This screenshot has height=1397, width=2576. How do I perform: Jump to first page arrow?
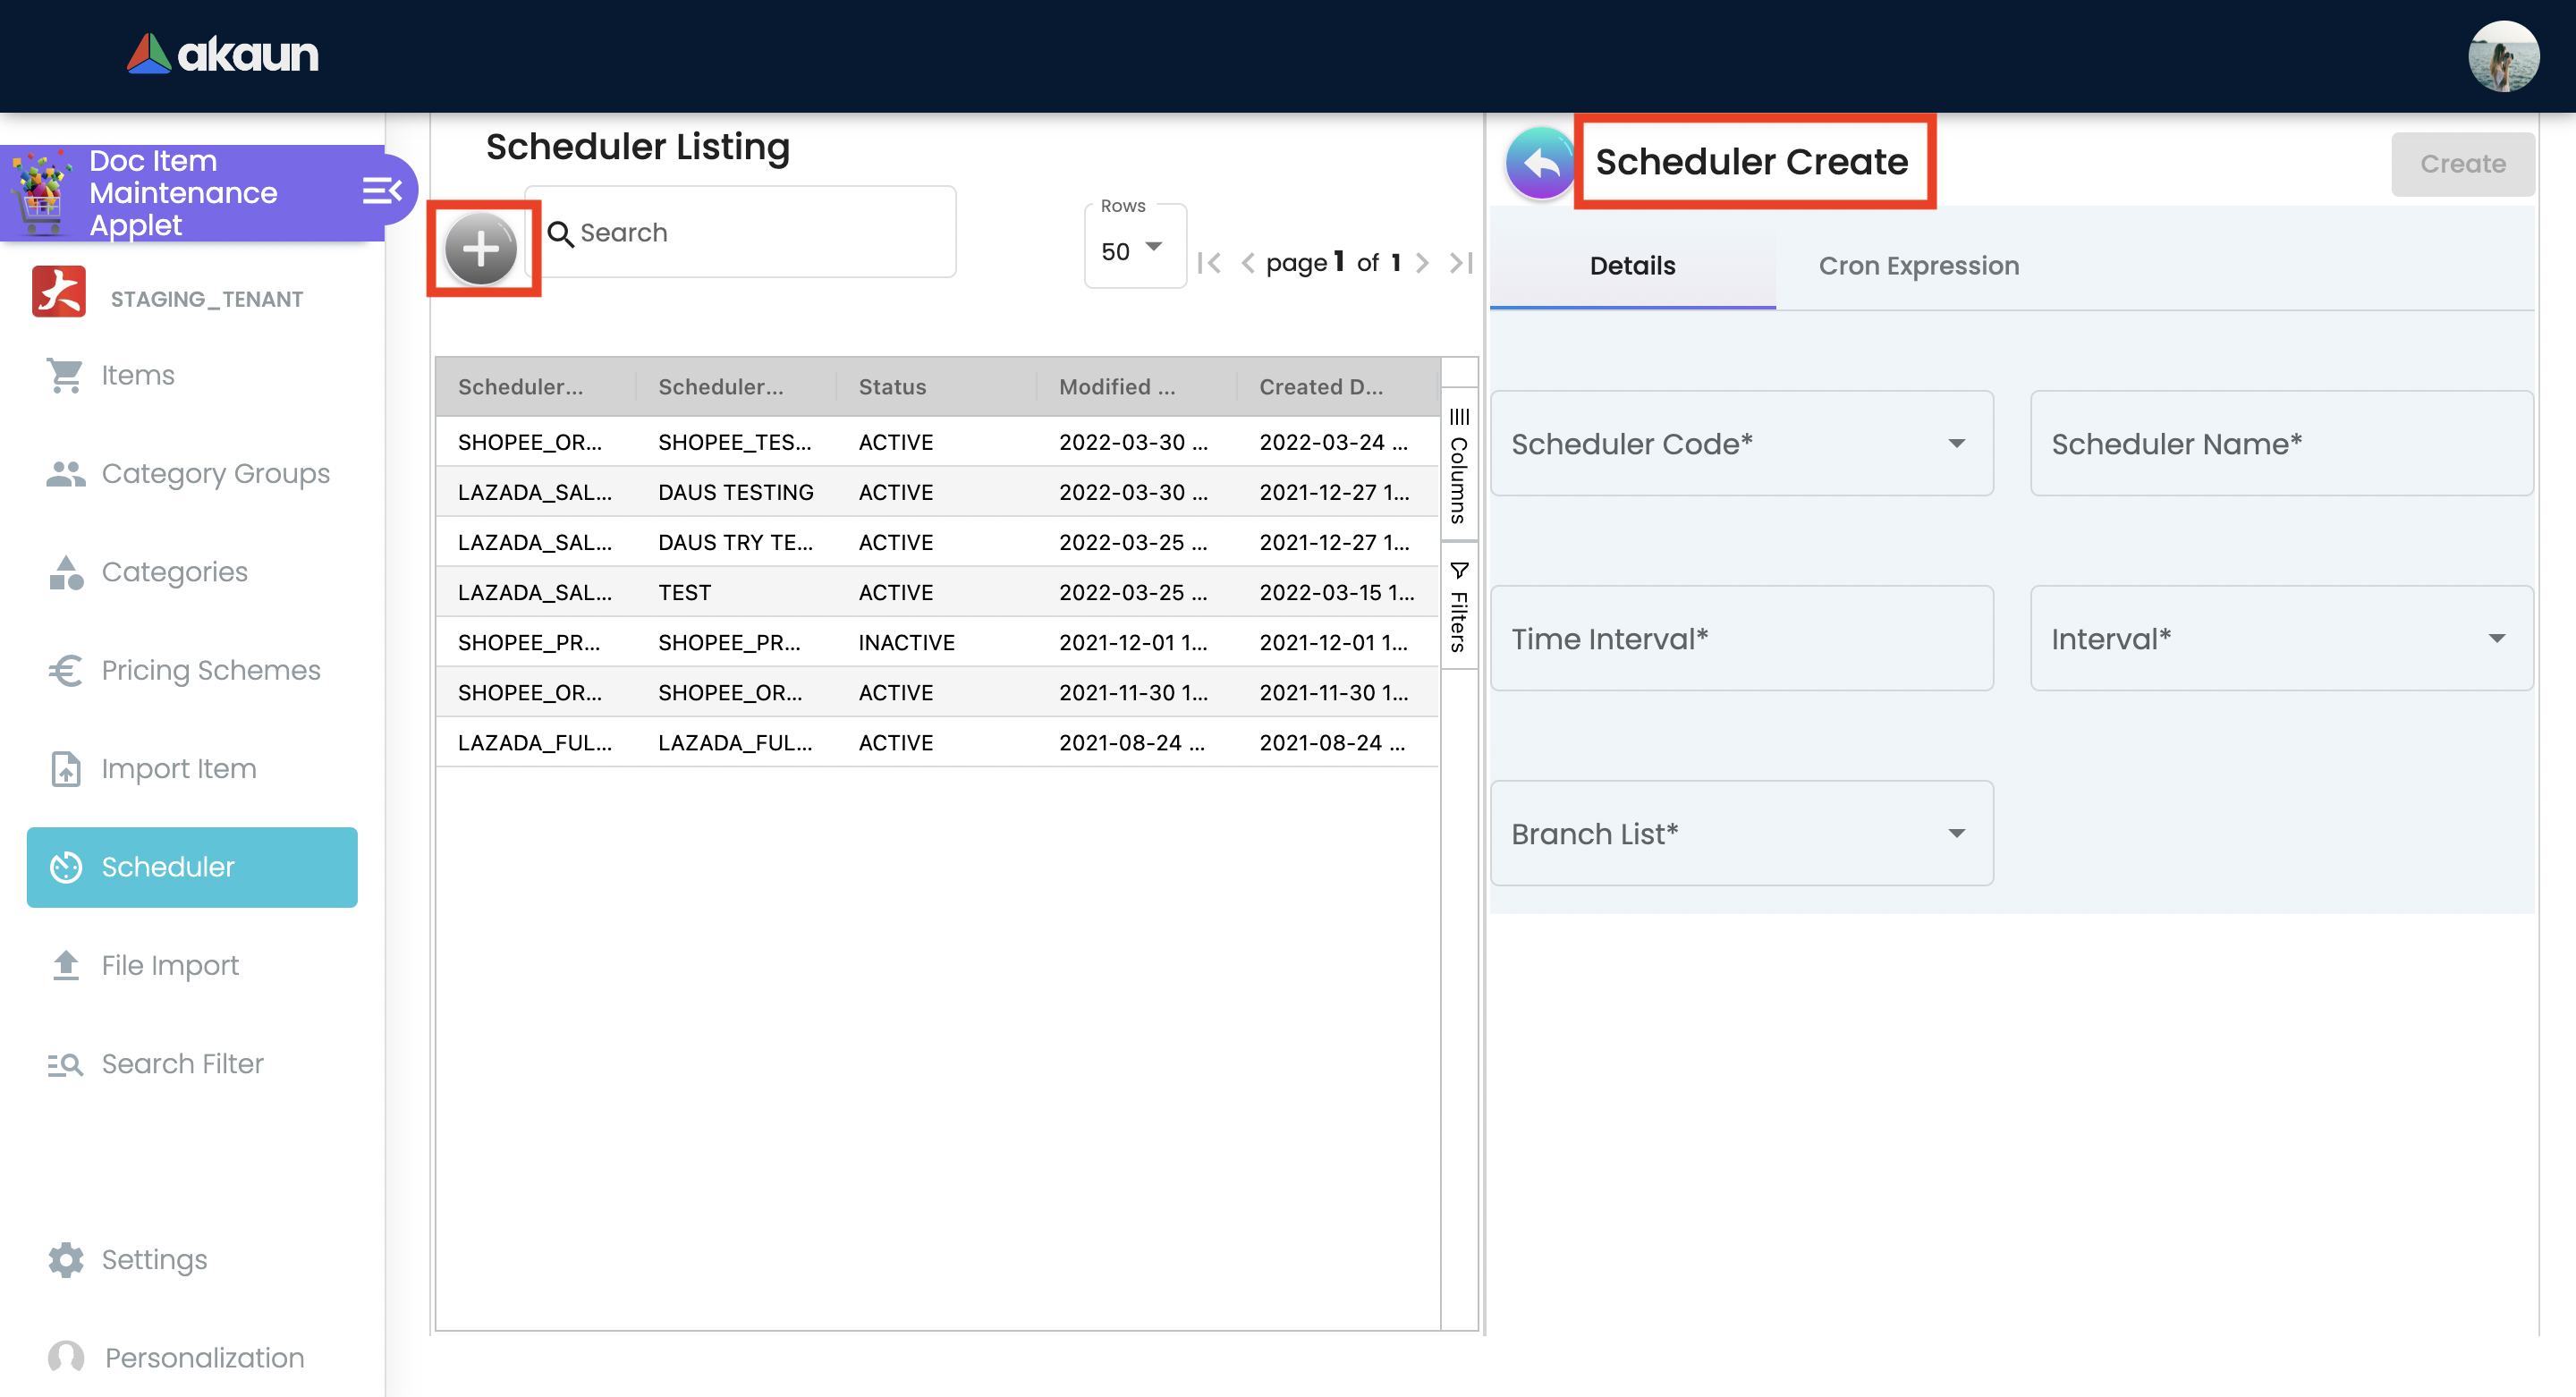pos(1209,263)
